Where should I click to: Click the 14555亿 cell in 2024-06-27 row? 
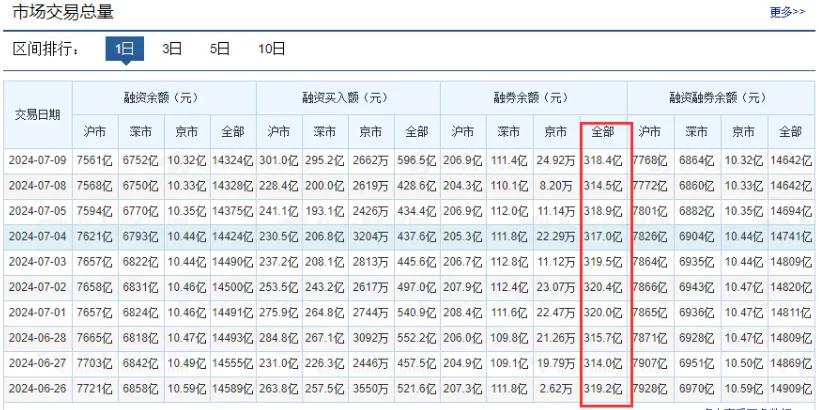[233, 364]
